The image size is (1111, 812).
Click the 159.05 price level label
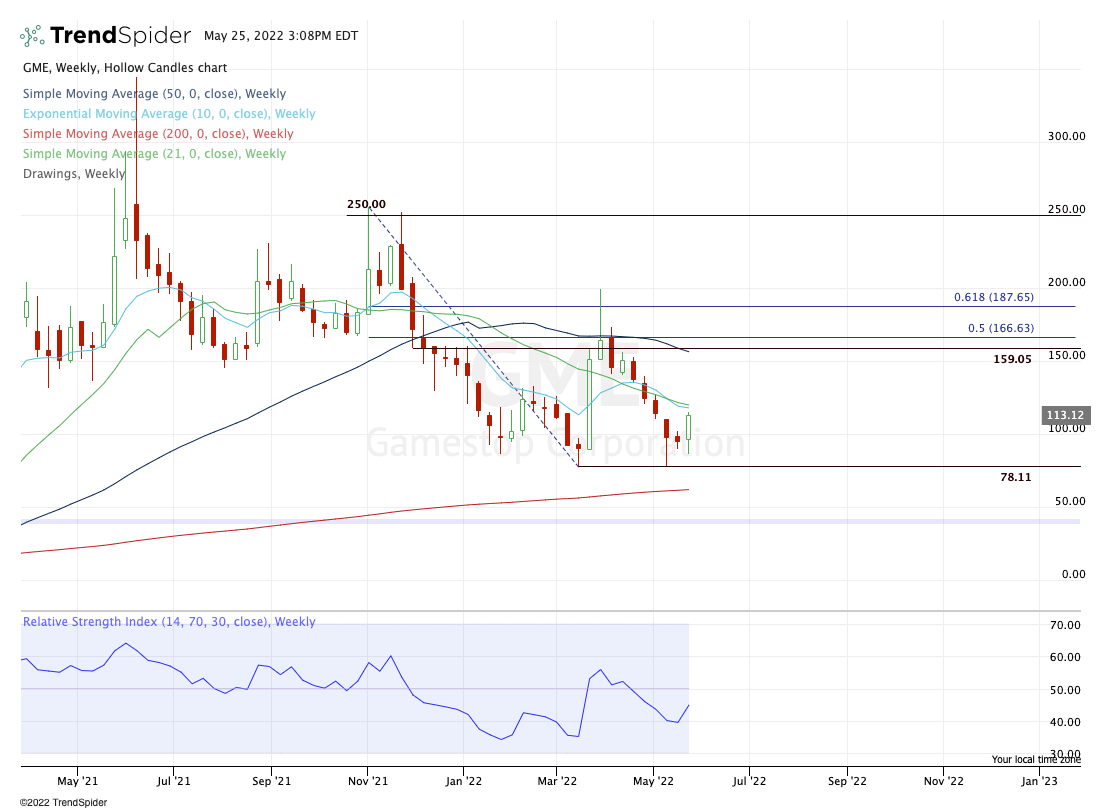pyautogui.click(x=1013, y=359)
